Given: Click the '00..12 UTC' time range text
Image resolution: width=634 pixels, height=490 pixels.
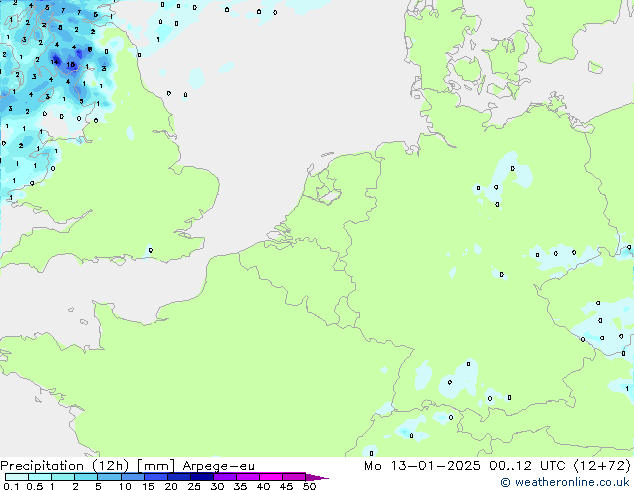Looking at the screenshot, I should 526,466.
